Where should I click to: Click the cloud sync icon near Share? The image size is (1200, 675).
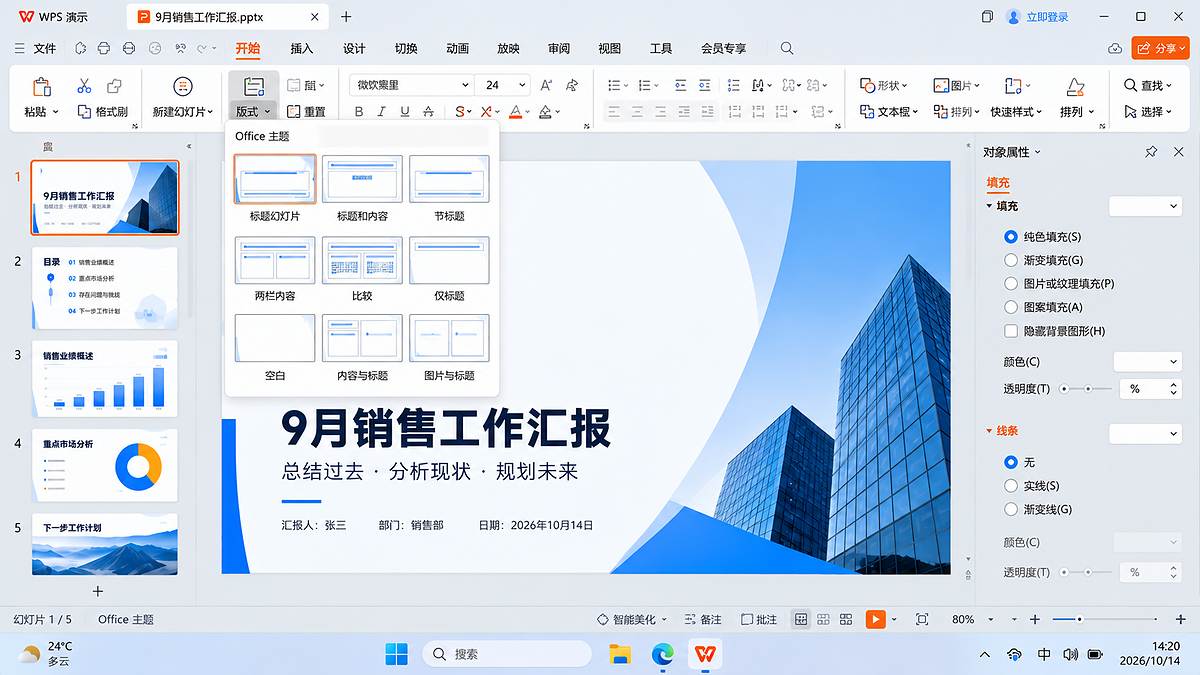tap(1115, 48)
